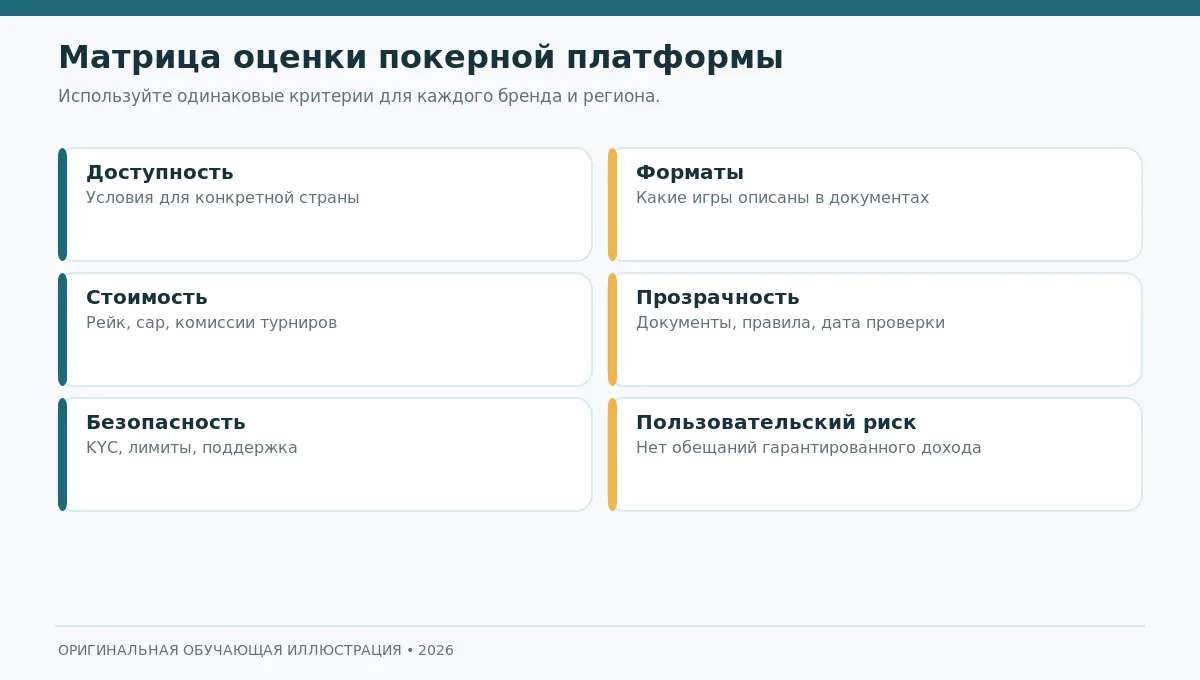The width and height of the screenshot is (1200, 680).
Task: Select the «Доступность» card heading
Action: click(160, 173)
